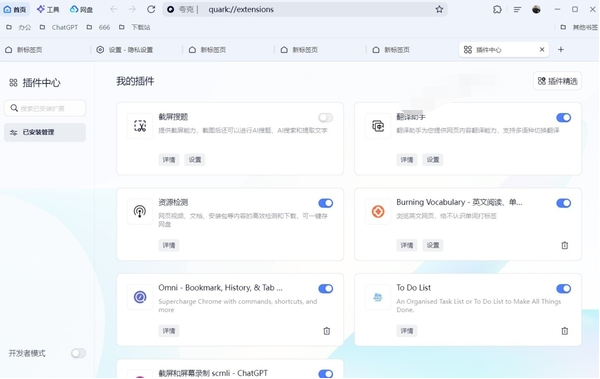Open the browser menu lines icon
600x379 pixels.
[x=517, y=10]
